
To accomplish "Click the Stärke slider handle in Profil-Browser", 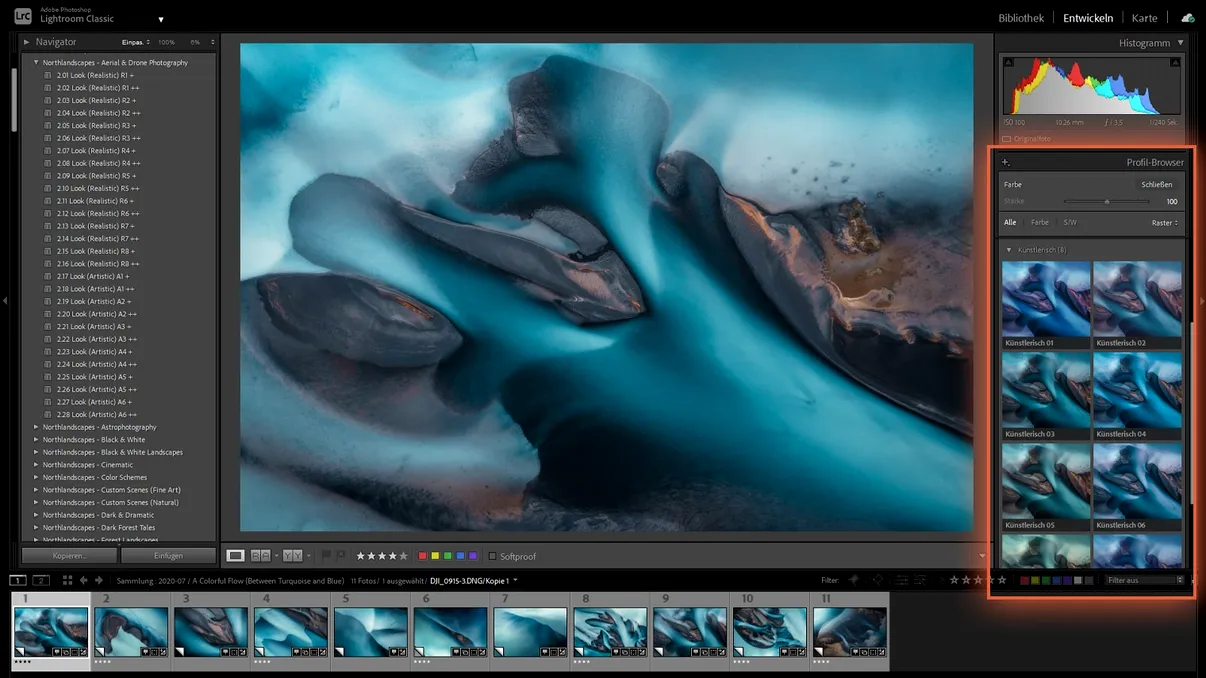I will pos(1108,200).
